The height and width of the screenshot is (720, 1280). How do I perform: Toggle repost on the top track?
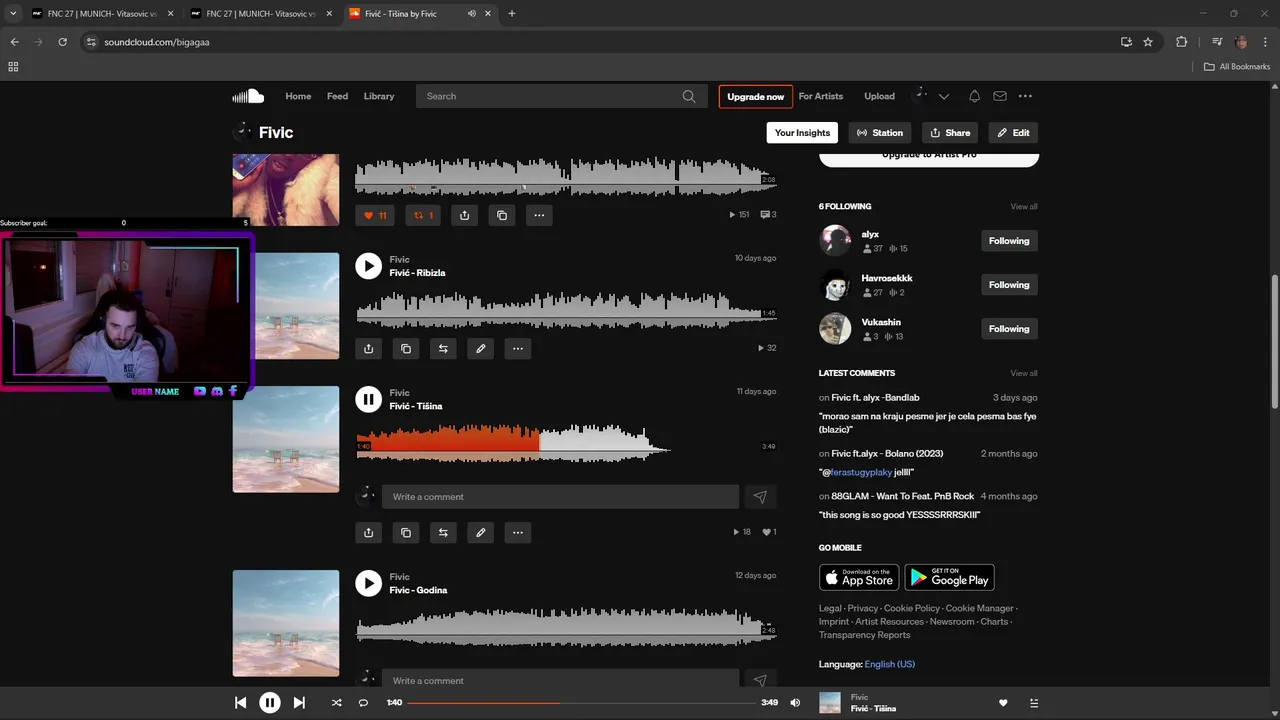coord(424,215)
